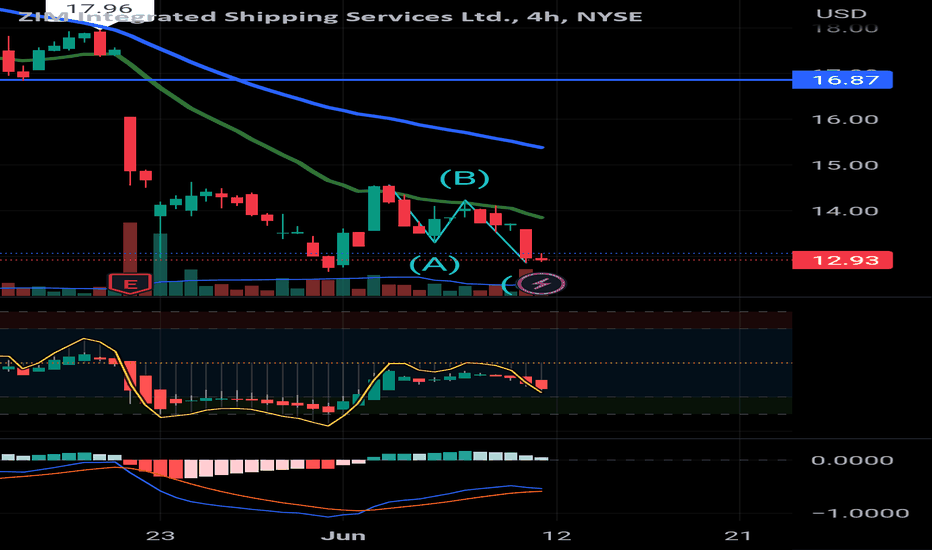Click the 23 date axis label
This screenshot has width=932, height=550.
click(160, 536)
